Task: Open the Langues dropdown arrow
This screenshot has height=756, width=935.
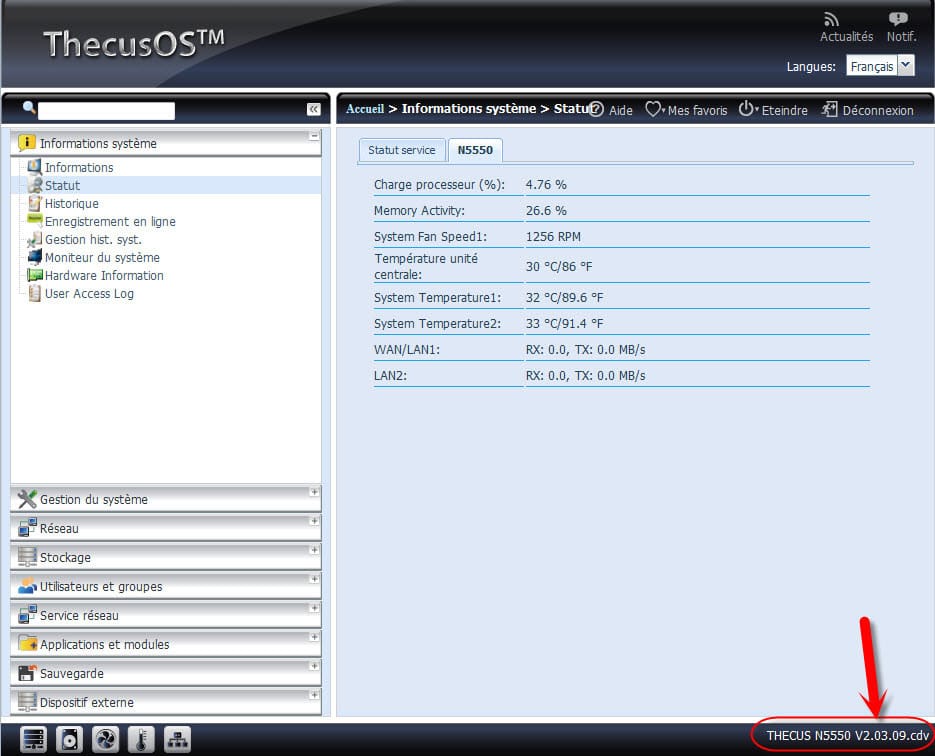Action: pos(906,65)
